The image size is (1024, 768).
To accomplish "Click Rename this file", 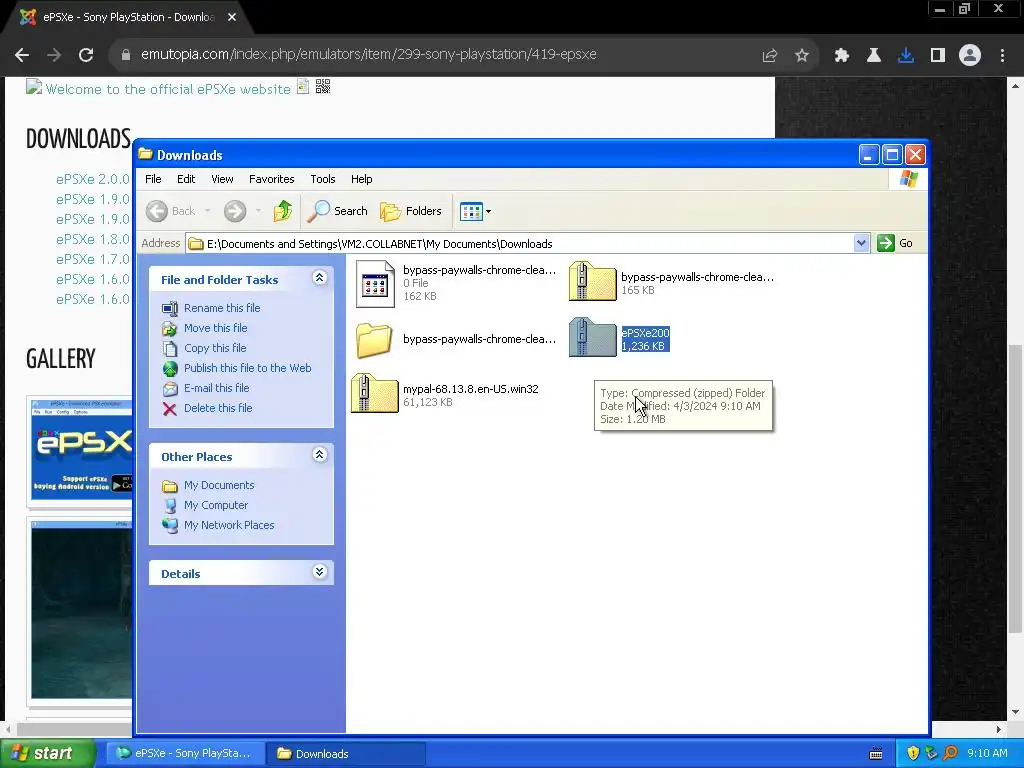I will coord(222,308).
